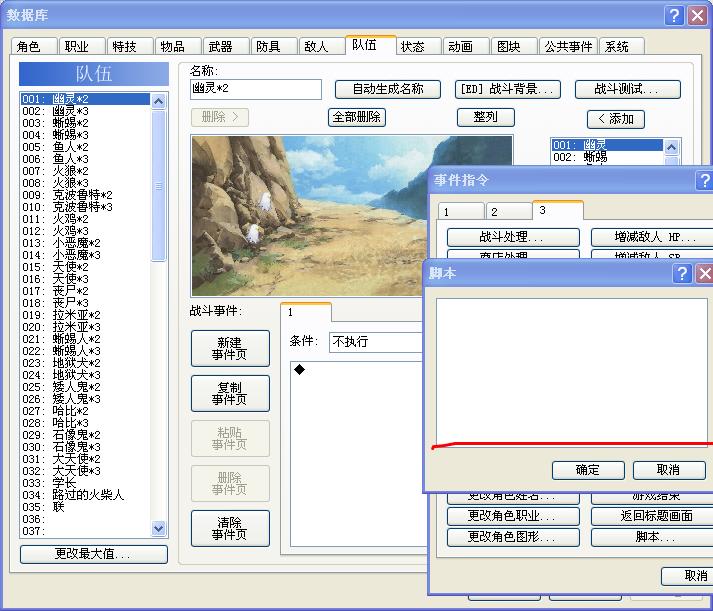Screen dimensions: 713x611
Task: Click 复制事件页 button
Action: tap(230, 394)
